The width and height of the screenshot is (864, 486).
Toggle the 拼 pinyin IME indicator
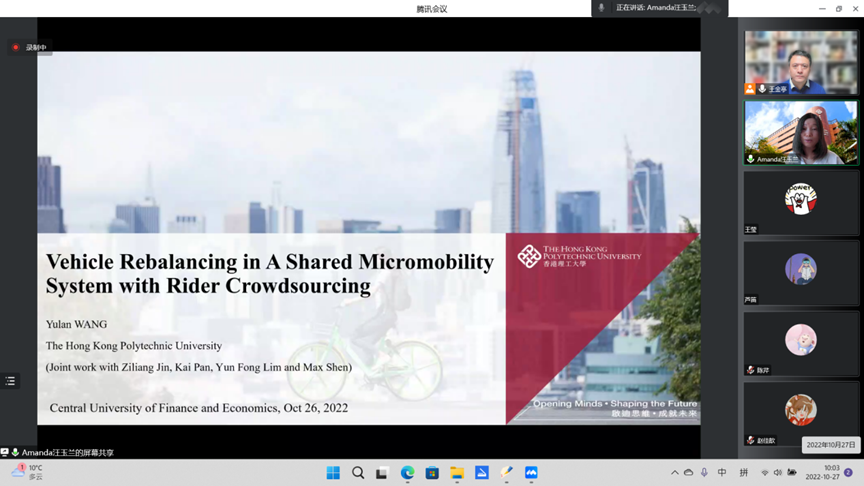(x=743, y=473)
